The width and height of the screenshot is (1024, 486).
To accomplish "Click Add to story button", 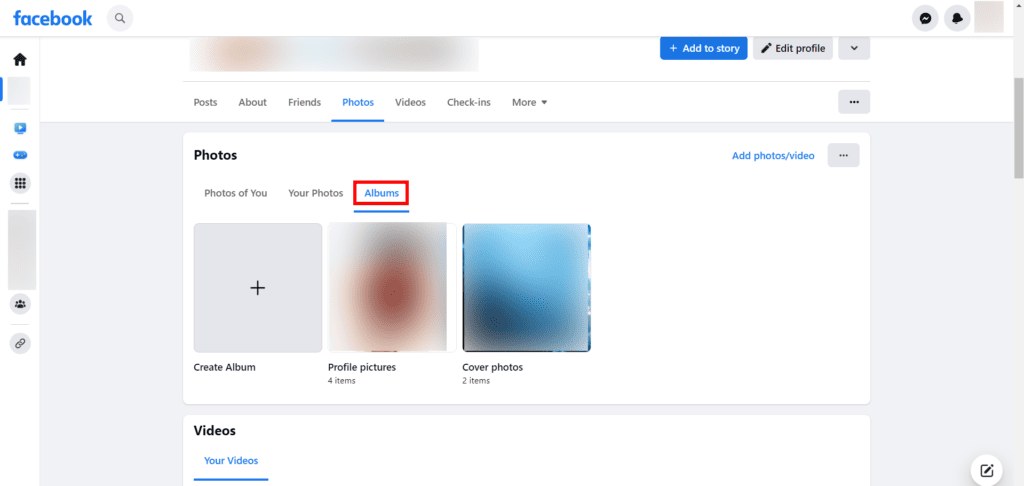I will coord(704,48).
